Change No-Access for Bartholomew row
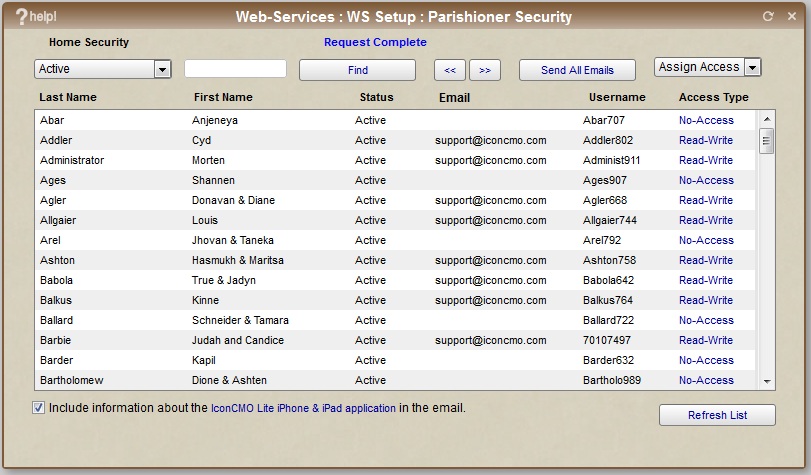The image size is (811, 475). pyautogui.click(x=706, y=380)
